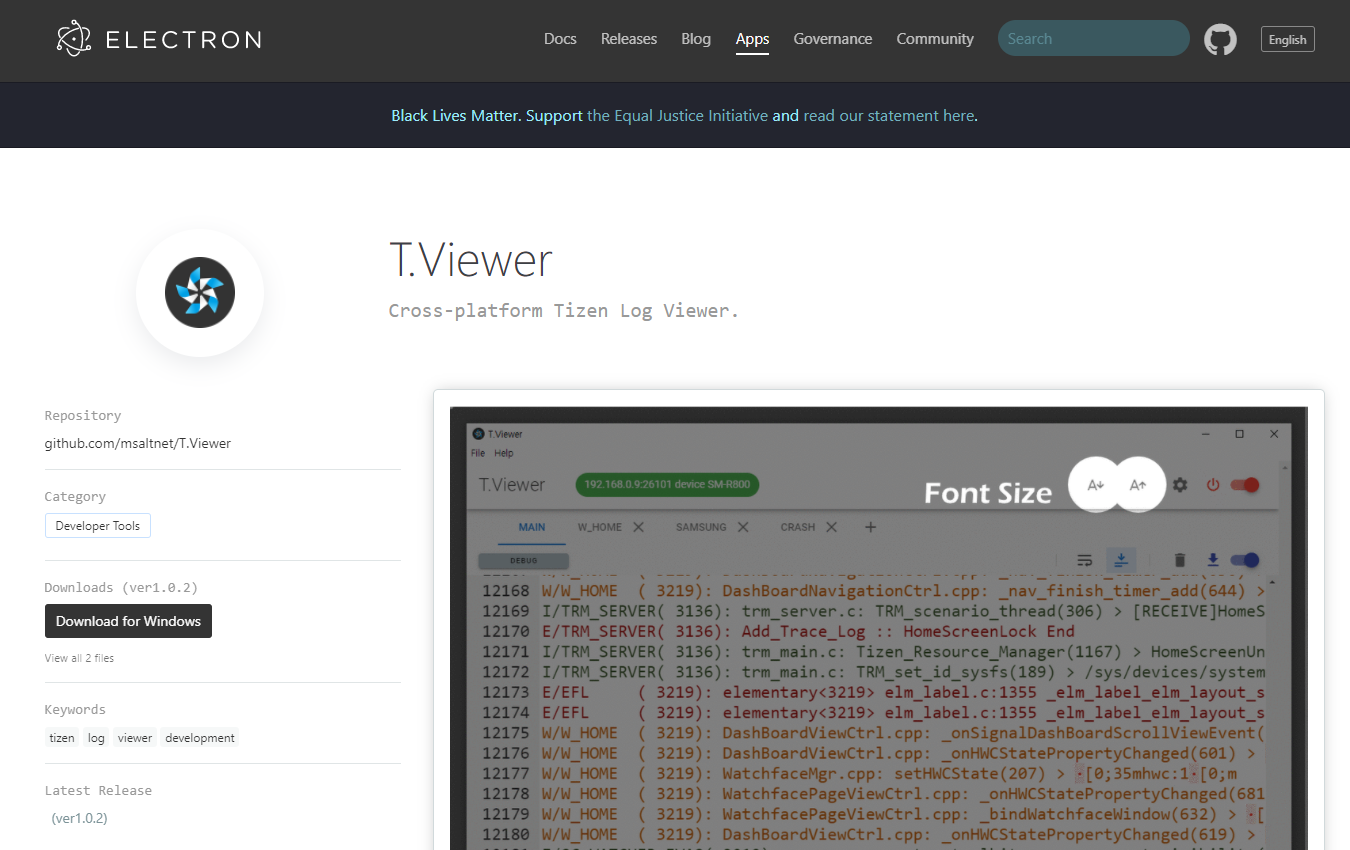
Task: Open the Blog nav item
Action: [696, 39]
